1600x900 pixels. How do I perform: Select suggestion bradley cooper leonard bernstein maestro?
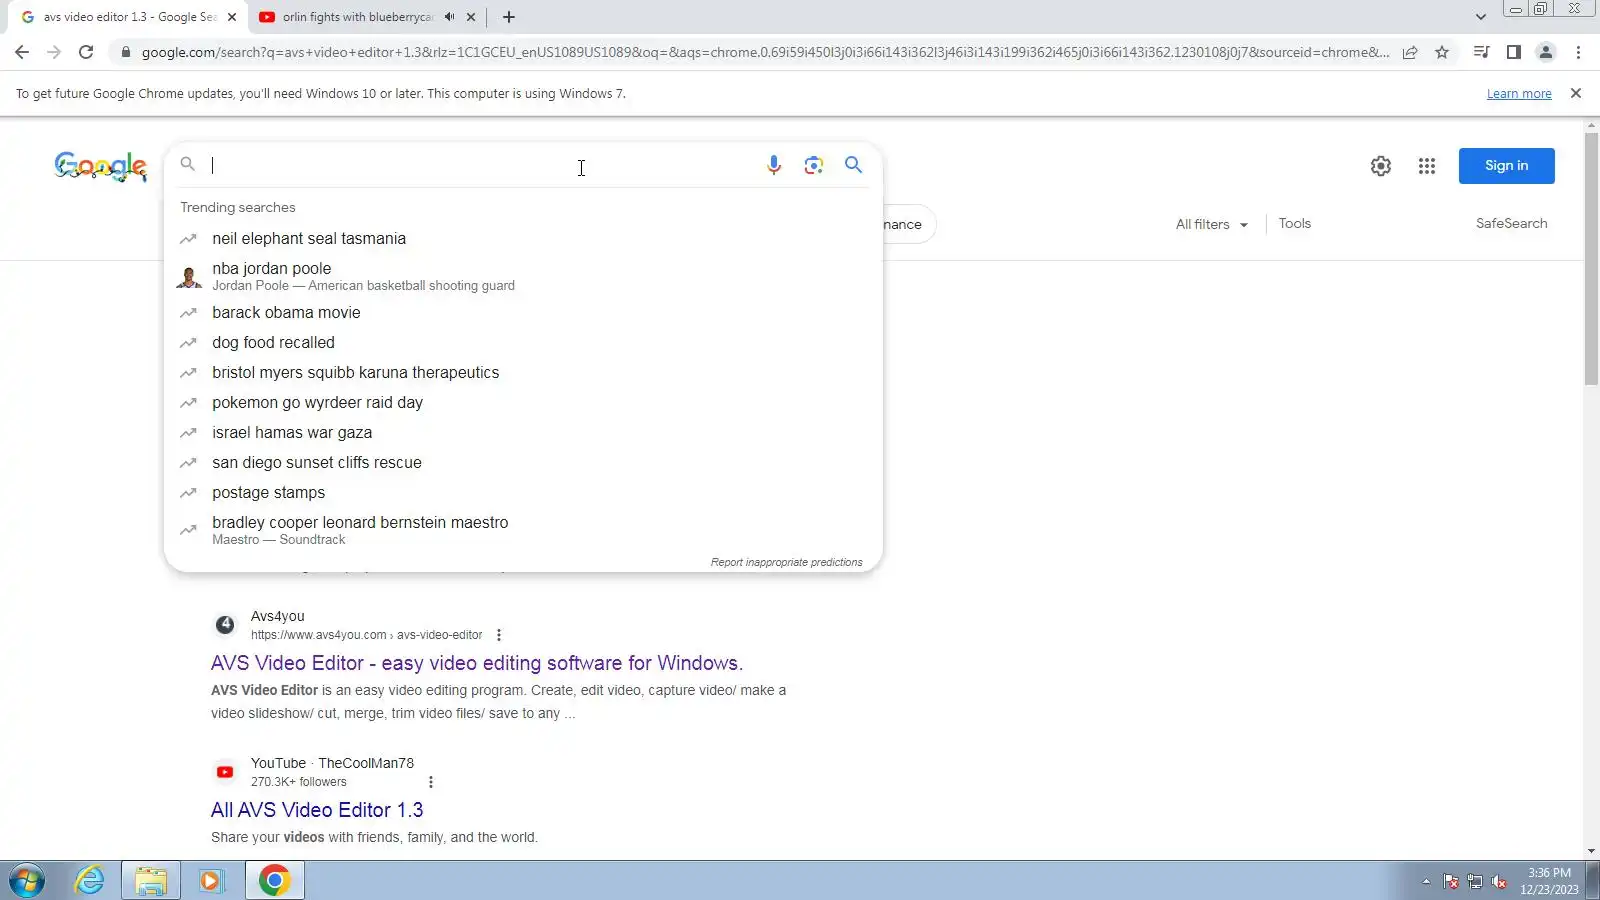pyautogui.click(x=523, y=530)
